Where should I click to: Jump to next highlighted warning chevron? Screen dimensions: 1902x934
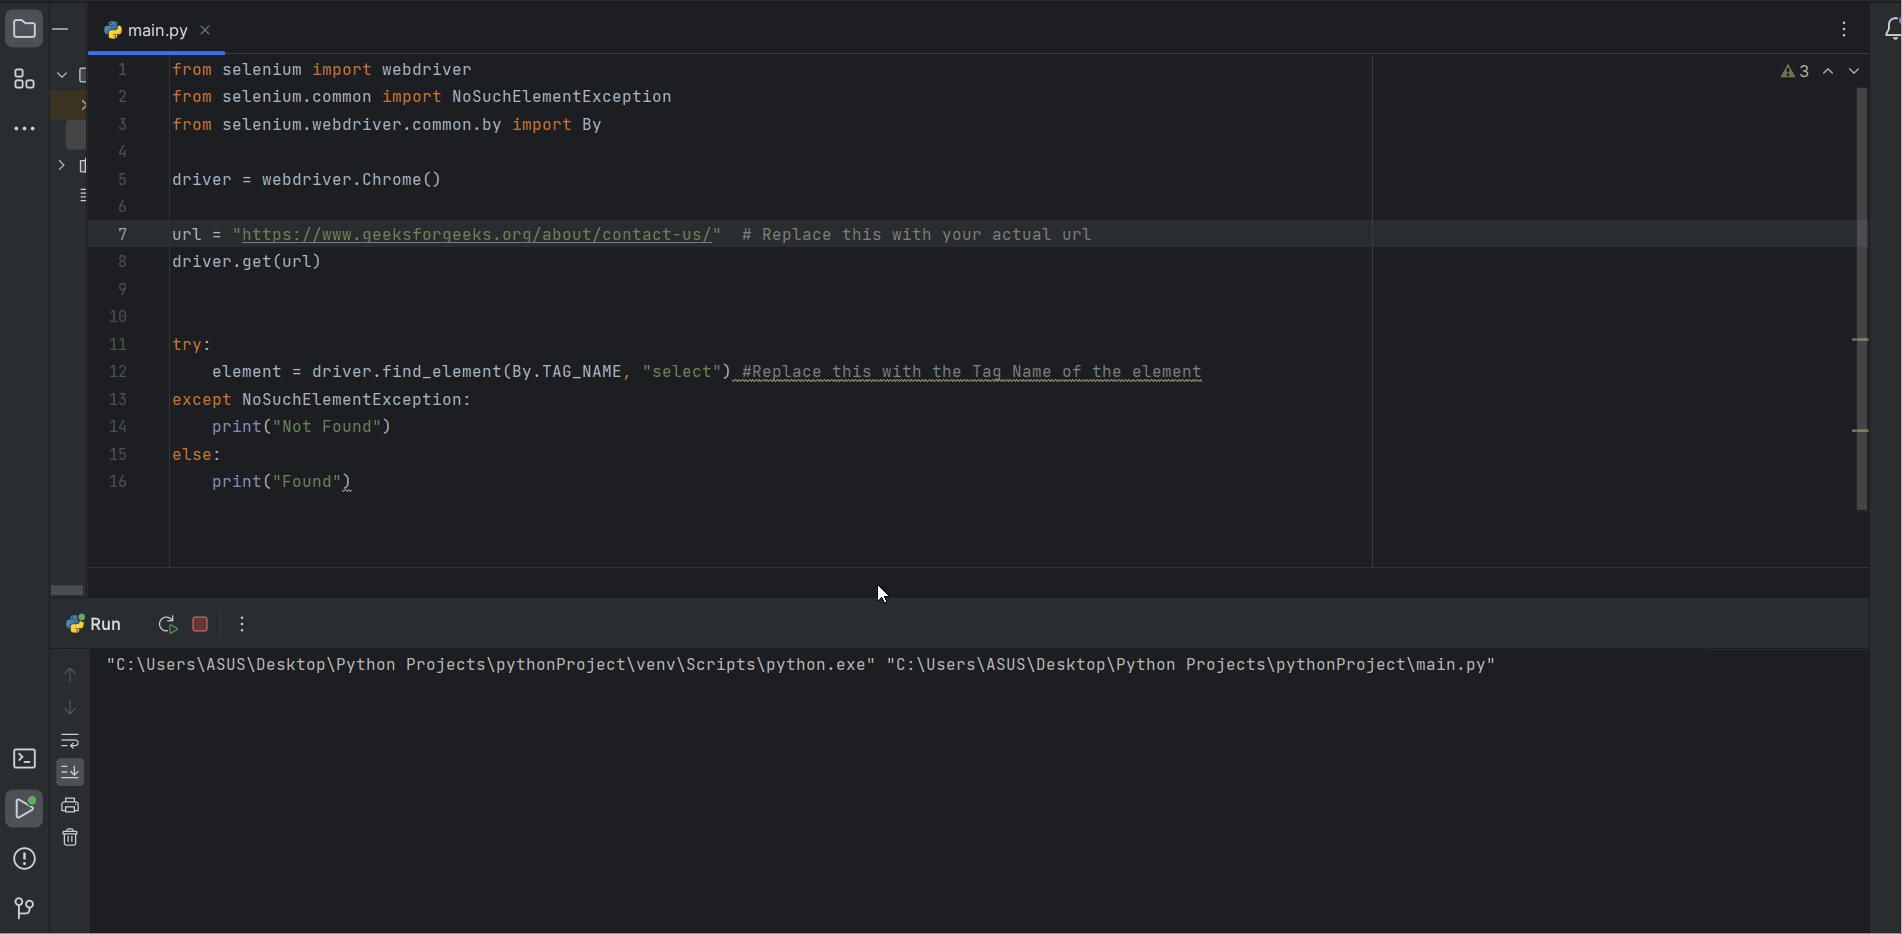tap(1854, 71)
